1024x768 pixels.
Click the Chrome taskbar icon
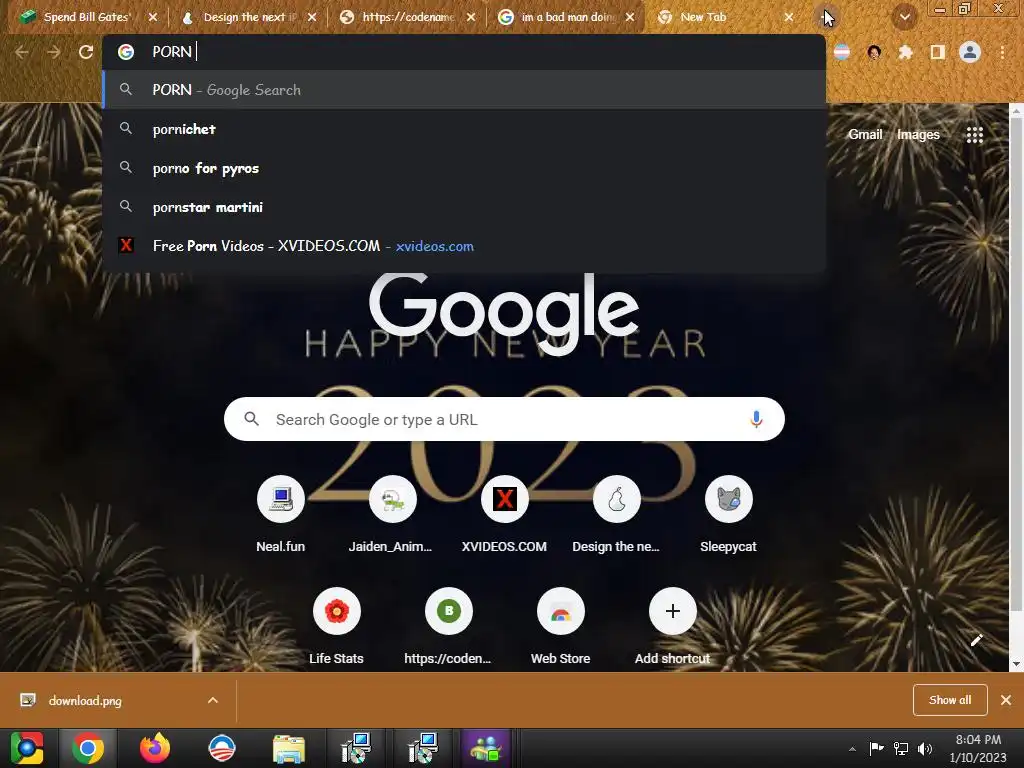point(88,748)
